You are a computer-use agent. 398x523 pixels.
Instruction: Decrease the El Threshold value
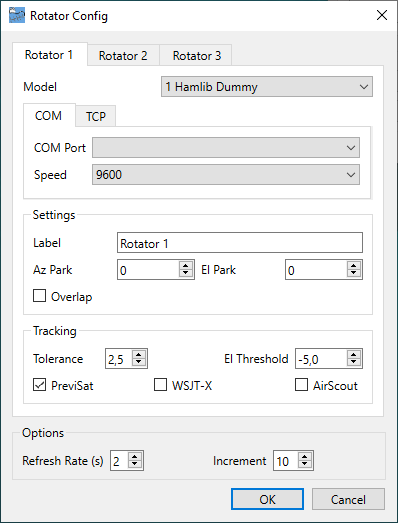(354, 363)
